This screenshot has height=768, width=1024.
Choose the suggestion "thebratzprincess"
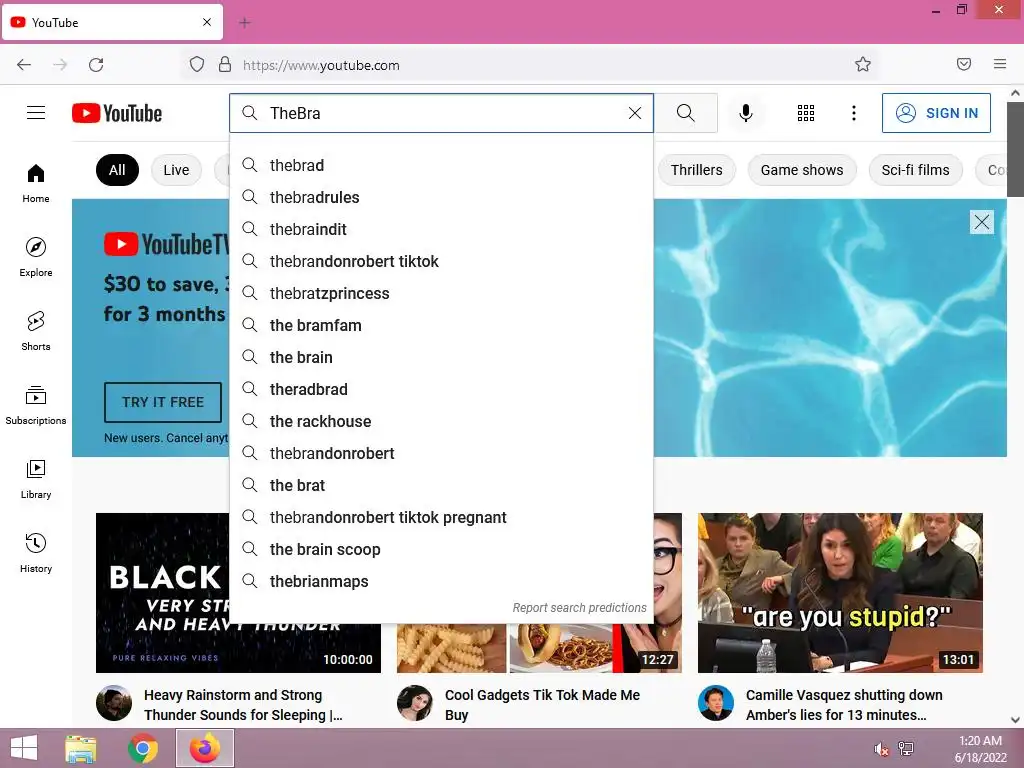(x=441, y=293)
